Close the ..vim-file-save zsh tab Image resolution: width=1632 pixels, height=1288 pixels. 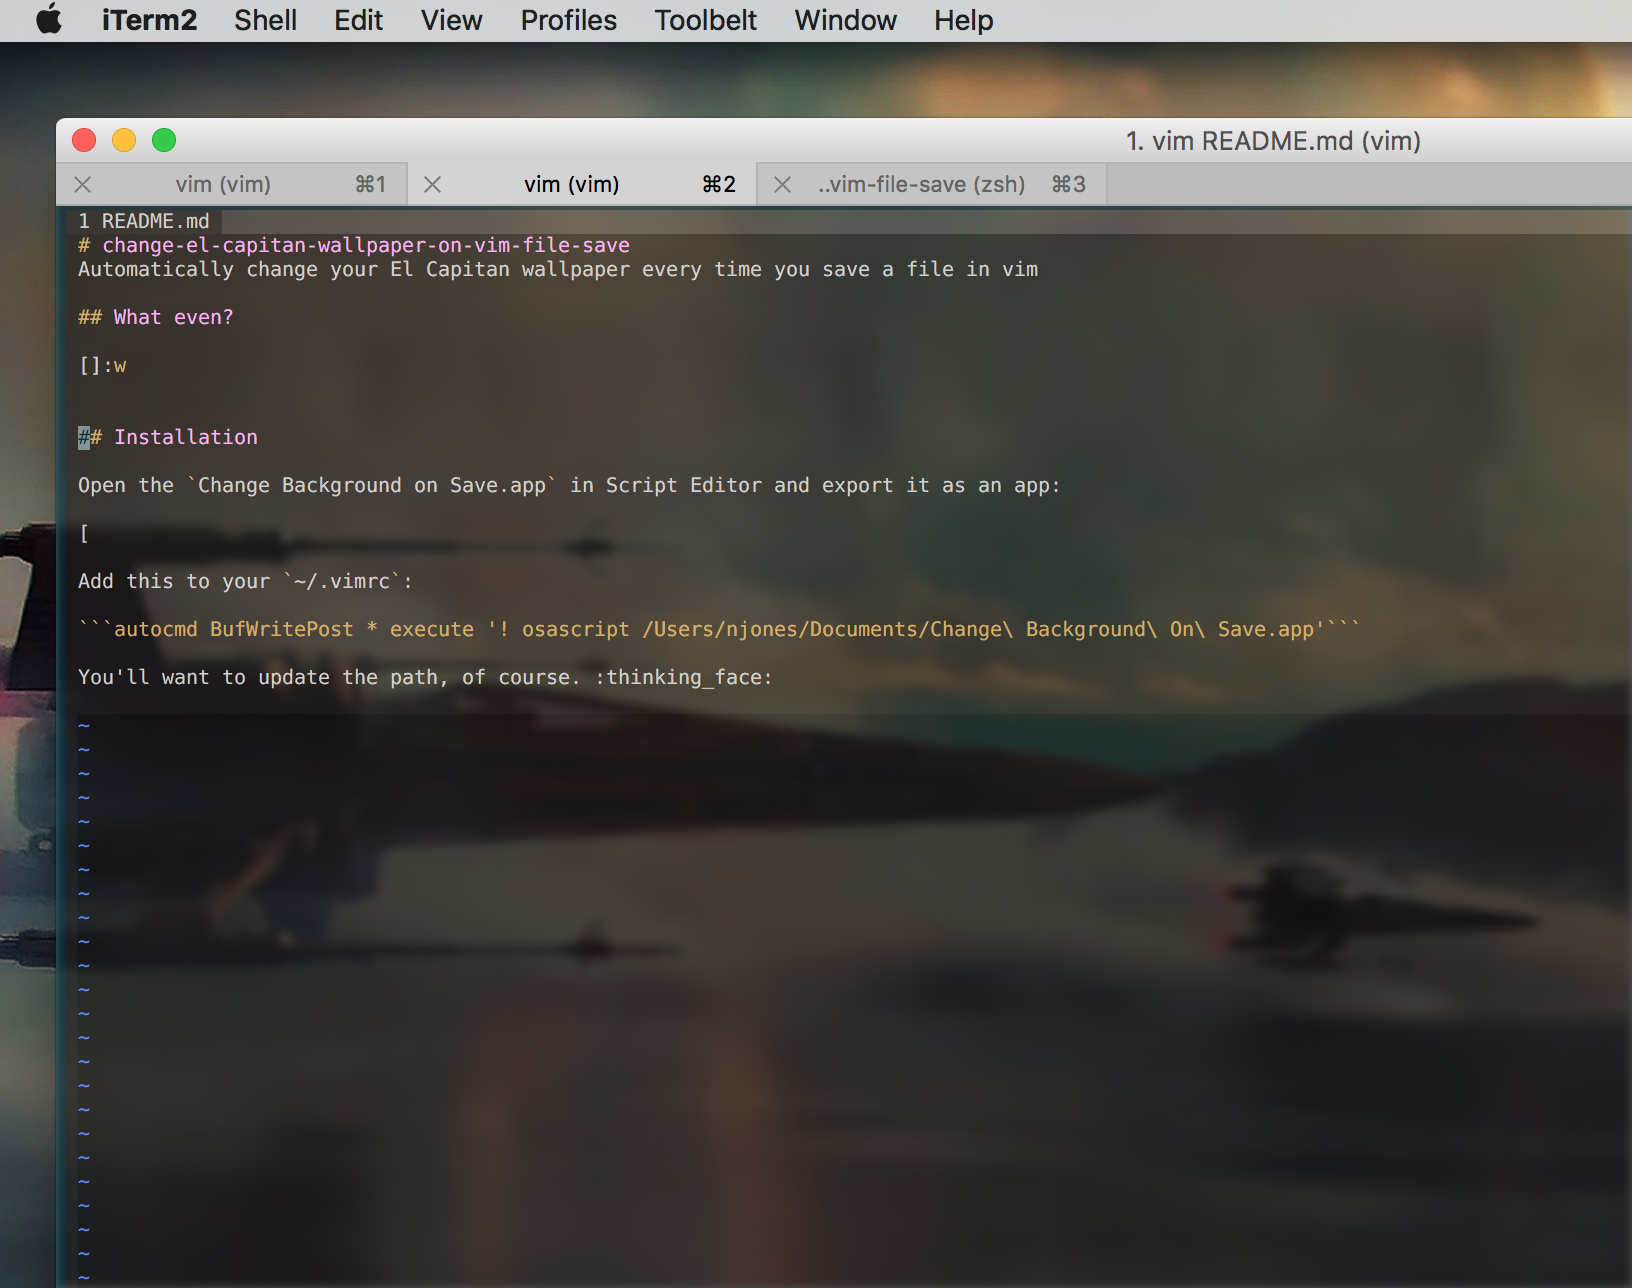point(782,184)
